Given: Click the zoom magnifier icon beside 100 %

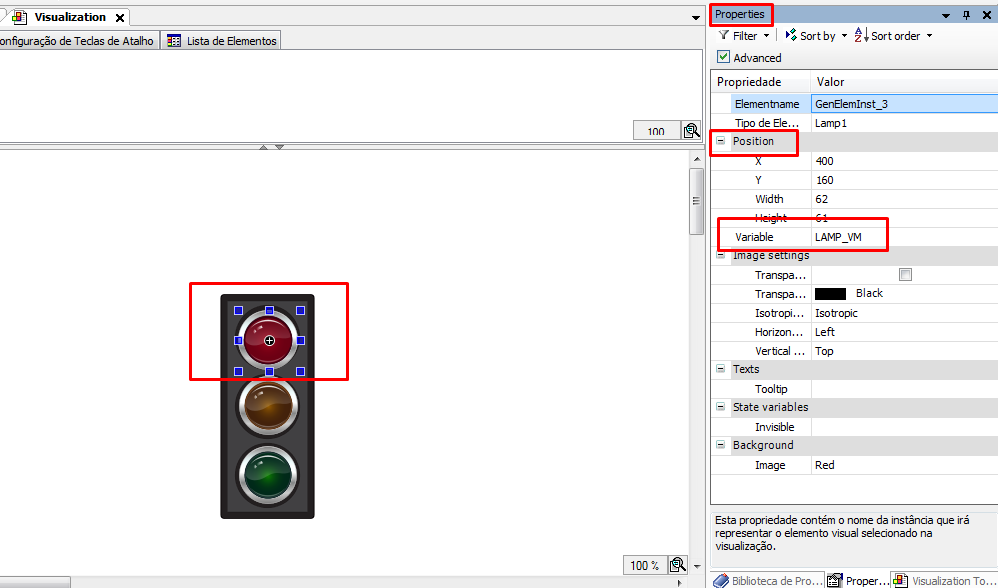Looking at the screenshot, I should (x=677, y=565).
